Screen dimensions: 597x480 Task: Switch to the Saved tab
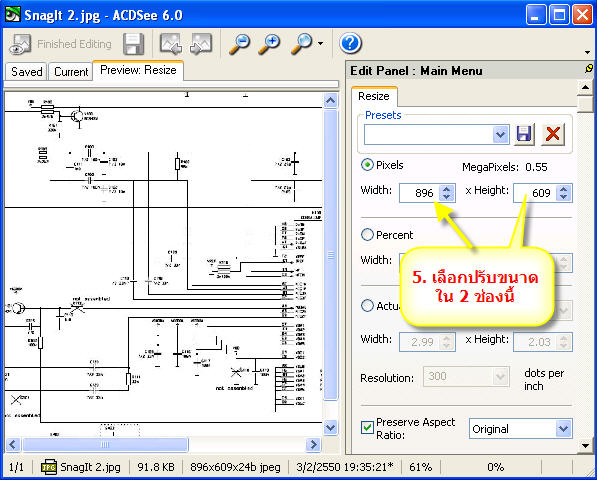point(27,72)
